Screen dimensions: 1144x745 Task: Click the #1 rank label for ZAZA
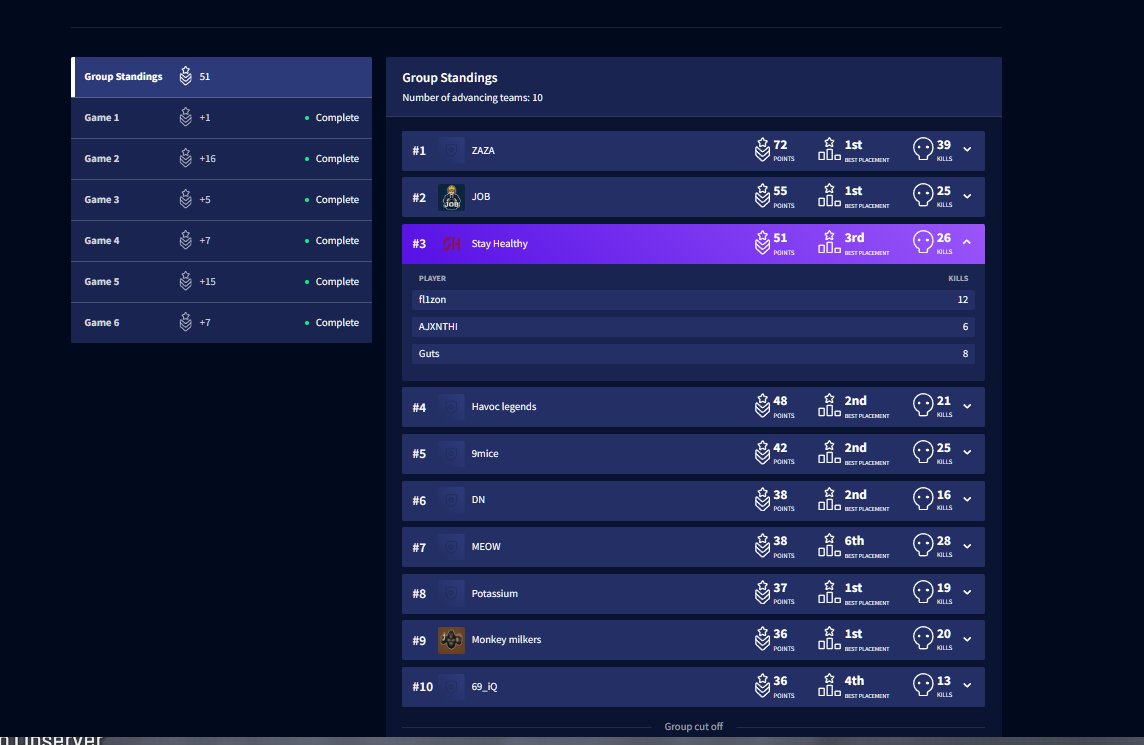[419, 150]
